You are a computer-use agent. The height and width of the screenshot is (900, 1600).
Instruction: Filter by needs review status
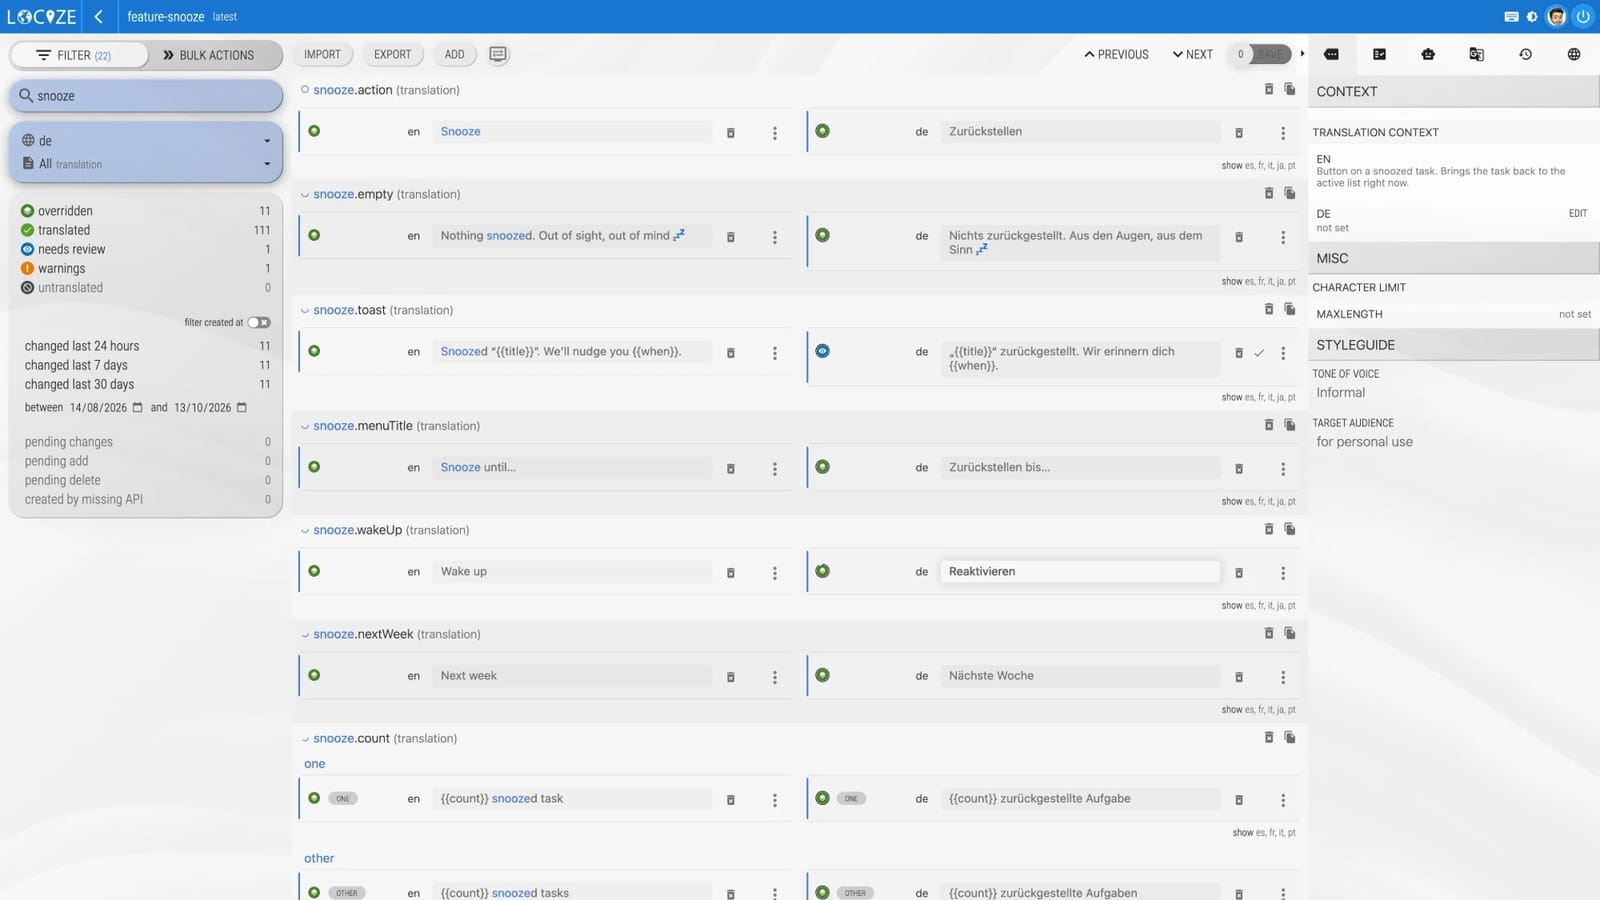pyautogui.click(x=145, y=249)
